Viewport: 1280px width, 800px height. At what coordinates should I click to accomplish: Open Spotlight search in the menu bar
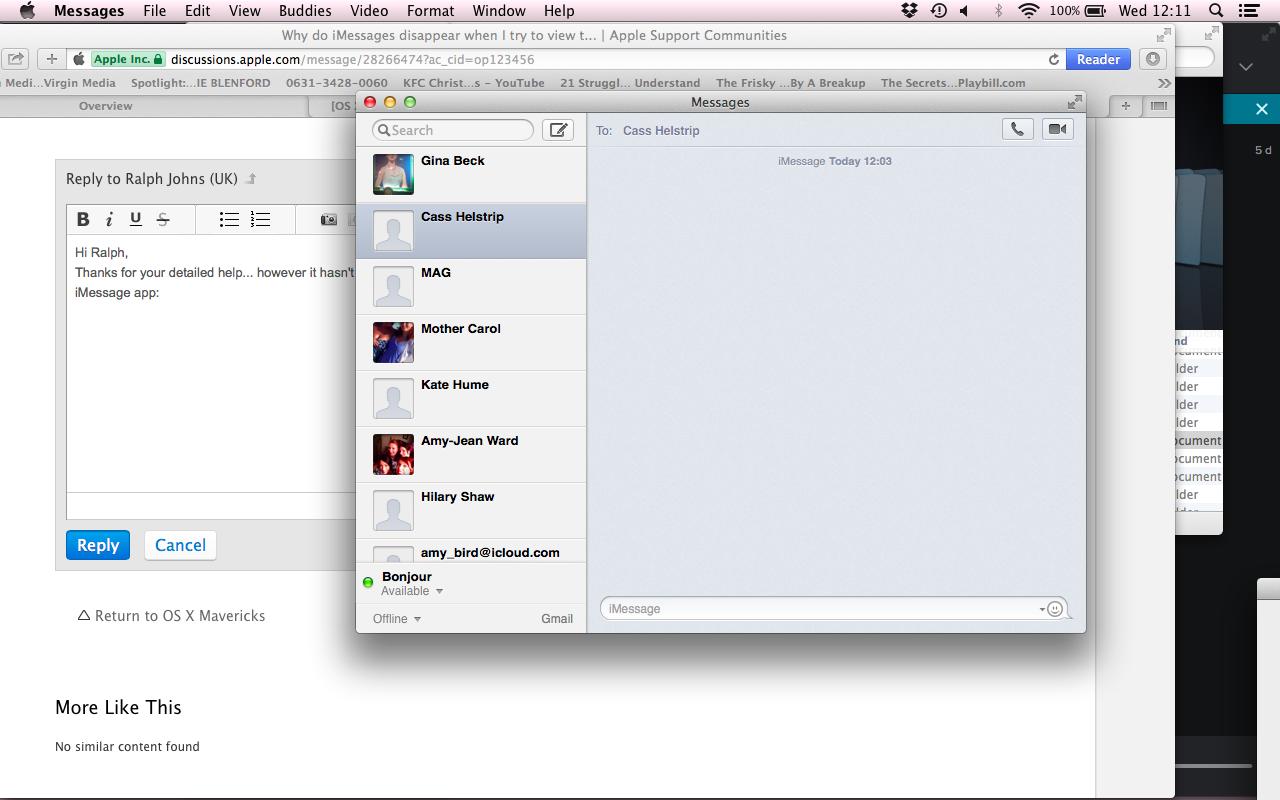(x=1215, y=11)
